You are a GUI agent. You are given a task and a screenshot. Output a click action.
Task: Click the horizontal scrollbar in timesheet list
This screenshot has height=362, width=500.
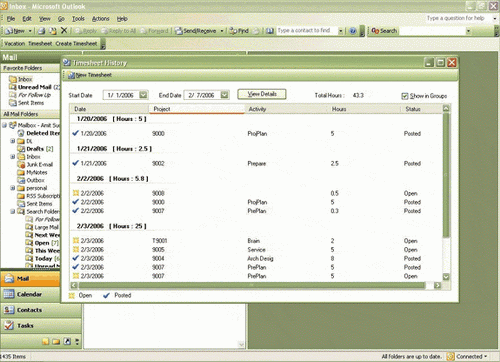pyautogui.click(x=252, y=285)
